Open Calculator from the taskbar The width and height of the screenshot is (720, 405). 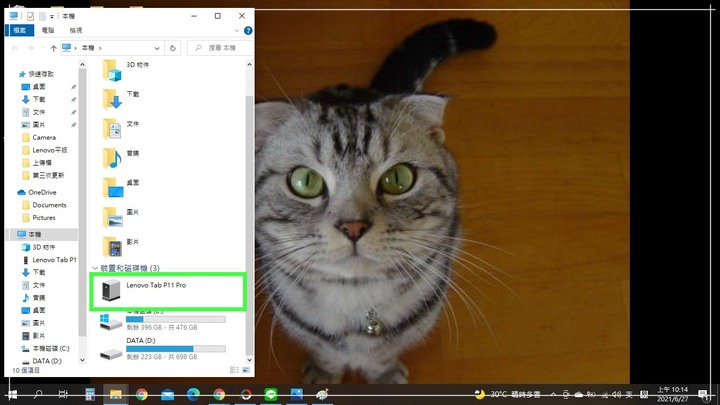90,394
